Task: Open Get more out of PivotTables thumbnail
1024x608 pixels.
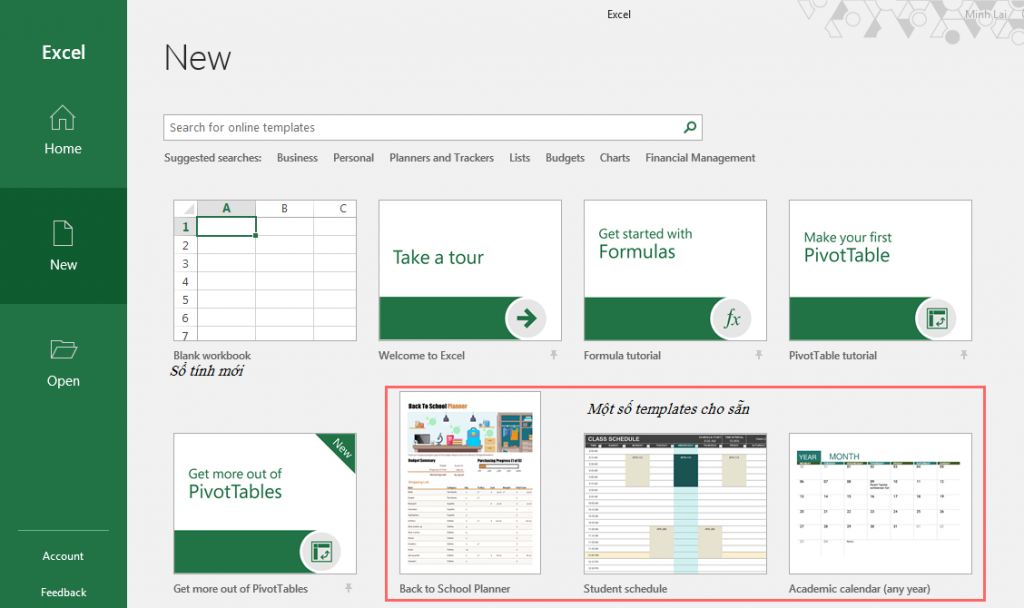Action: 264,504
